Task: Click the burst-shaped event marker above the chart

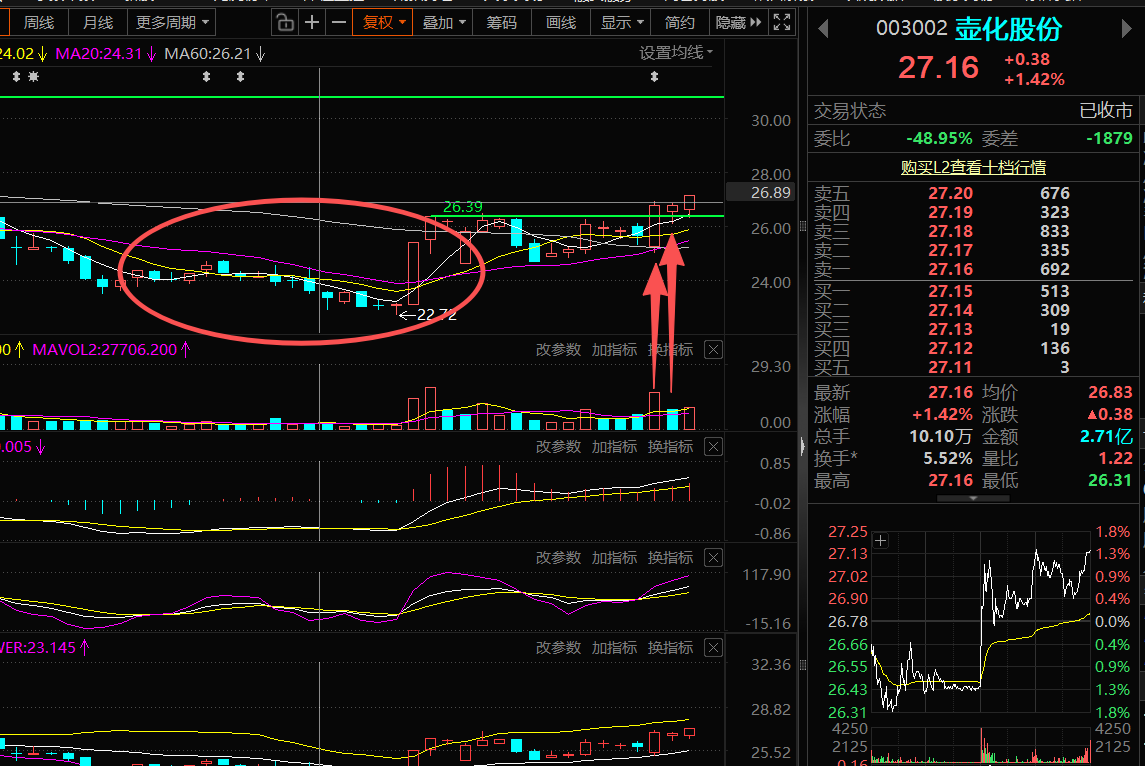Action: pyautogui.click(x=34, y=77)
